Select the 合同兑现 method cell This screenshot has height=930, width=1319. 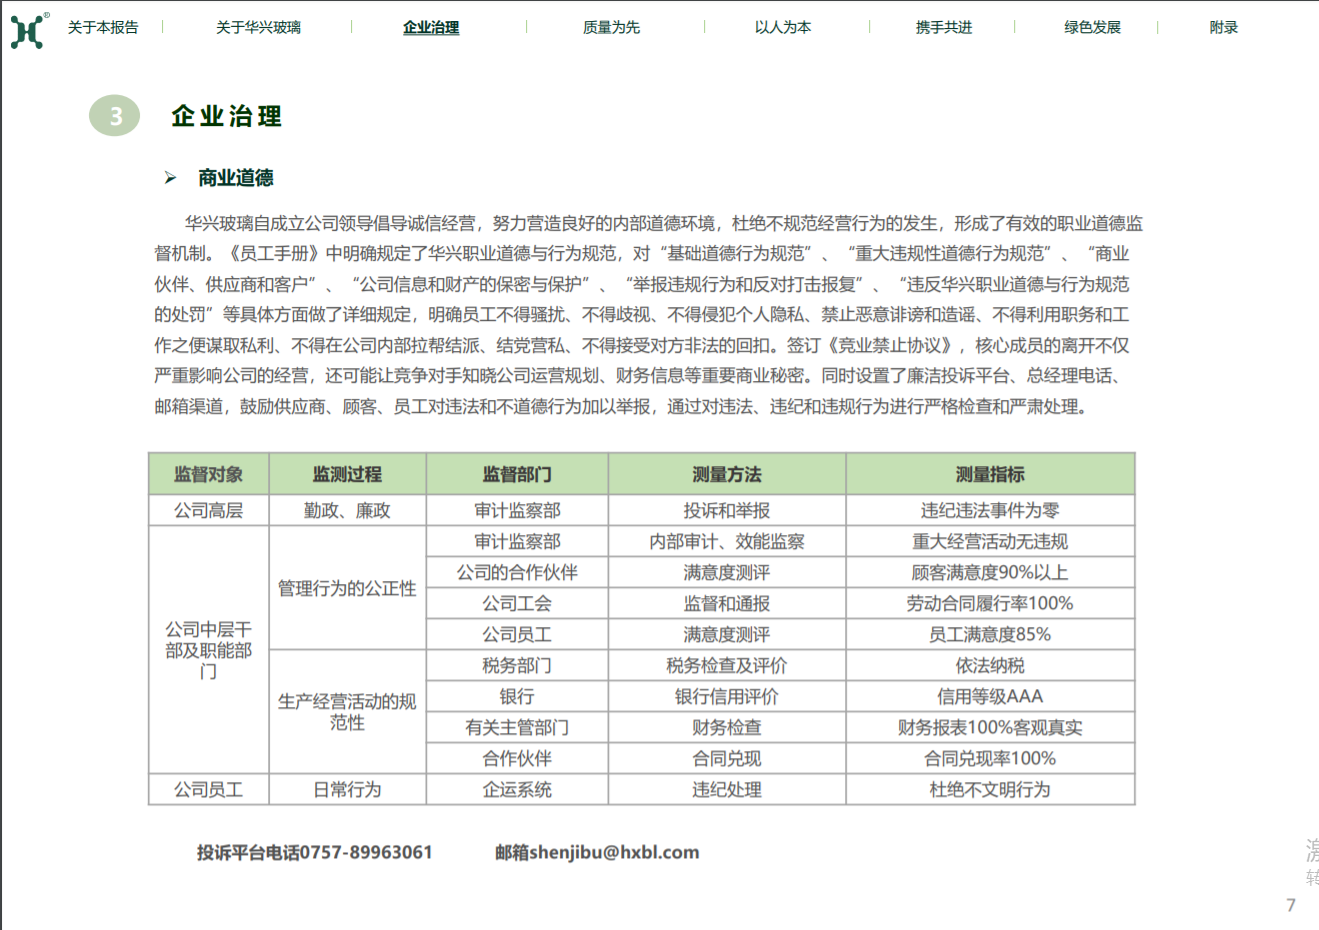tap(727, 758)
